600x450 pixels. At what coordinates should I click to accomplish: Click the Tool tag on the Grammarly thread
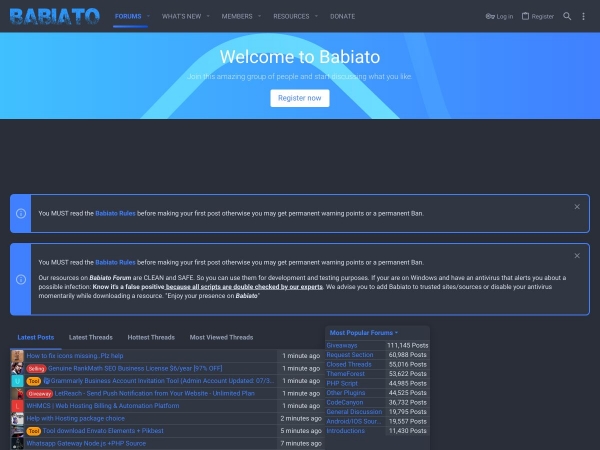click(34, 381)
